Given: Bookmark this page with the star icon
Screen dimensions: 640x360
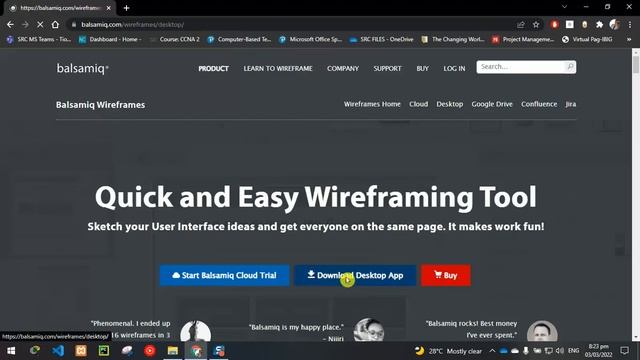Looking at the screenshot, I should (536, 25).
